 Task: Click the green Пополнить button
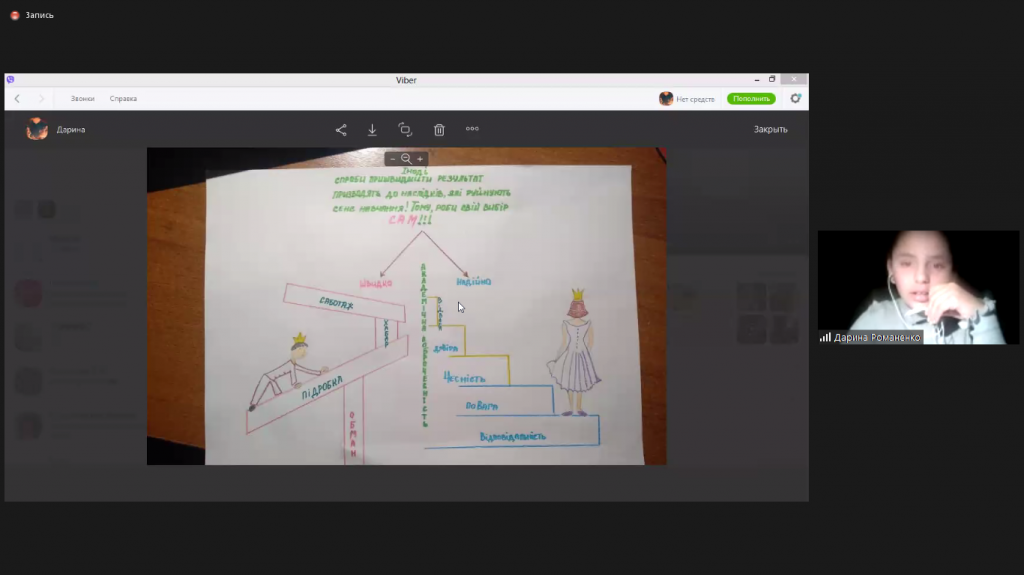click(x=751, y=99)
